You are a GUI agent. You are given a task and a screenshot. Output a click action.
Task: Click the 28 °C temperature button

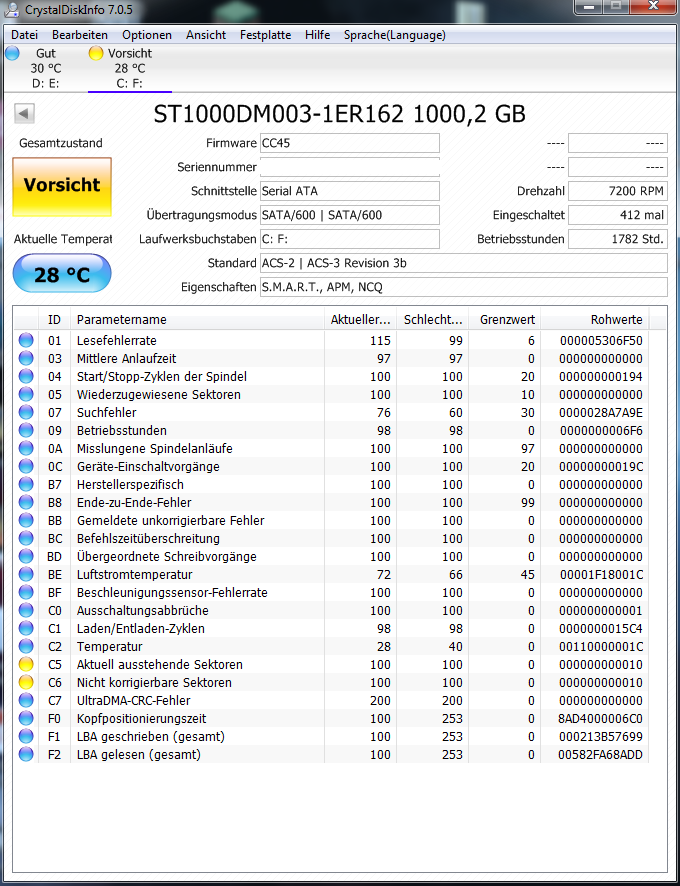tap(62, 273)
